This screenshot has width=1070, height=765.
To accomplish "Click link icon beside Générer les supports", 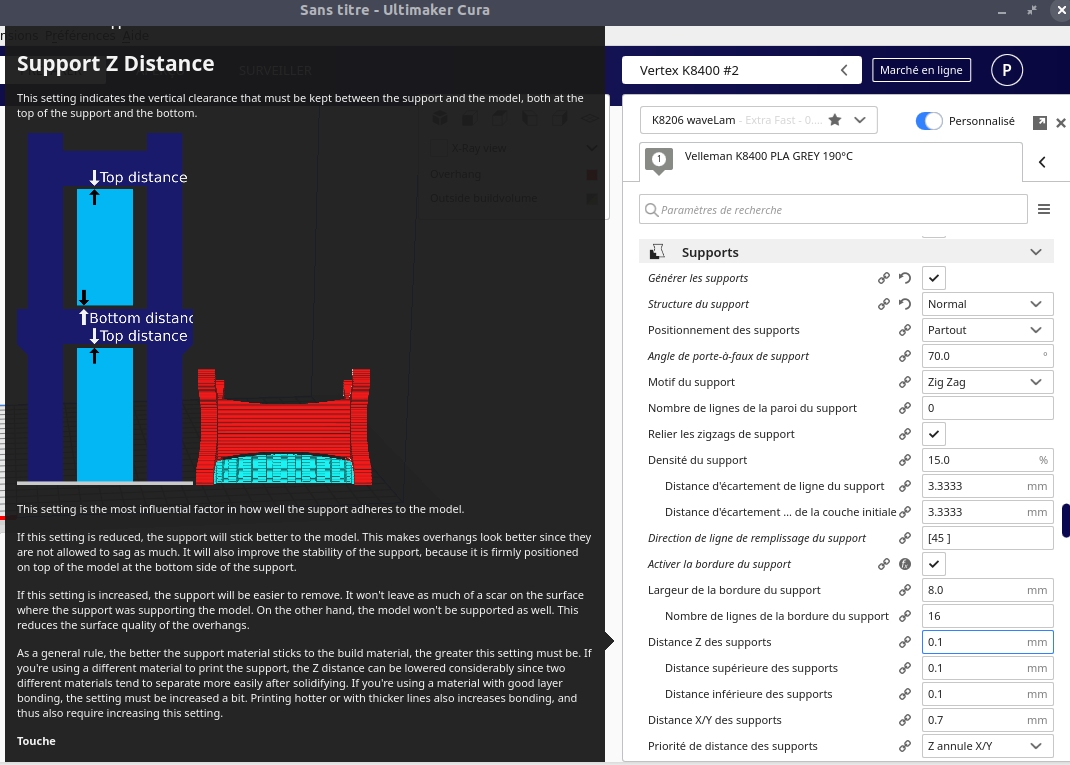I will tap(884, 278).
